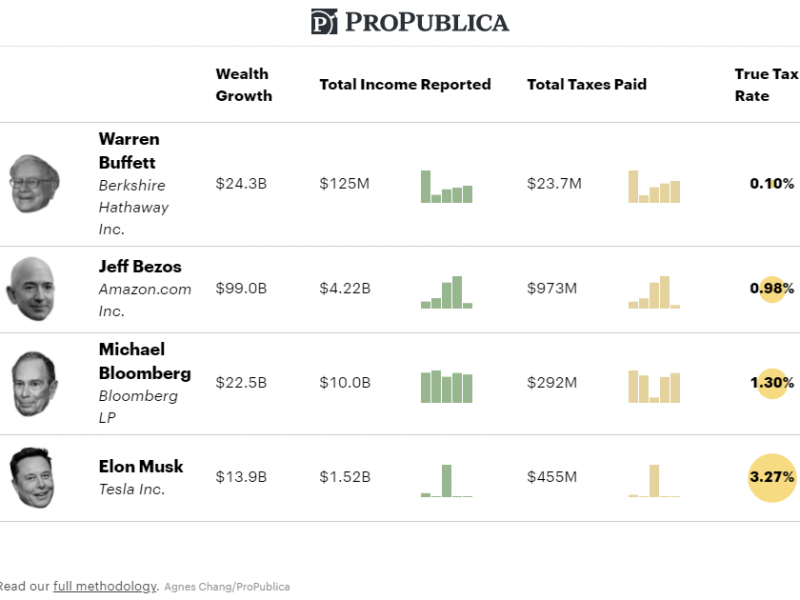Click Buffett's yellow taxes bar chart
Screen dimensions: 800x600
[x=654, y=187]
